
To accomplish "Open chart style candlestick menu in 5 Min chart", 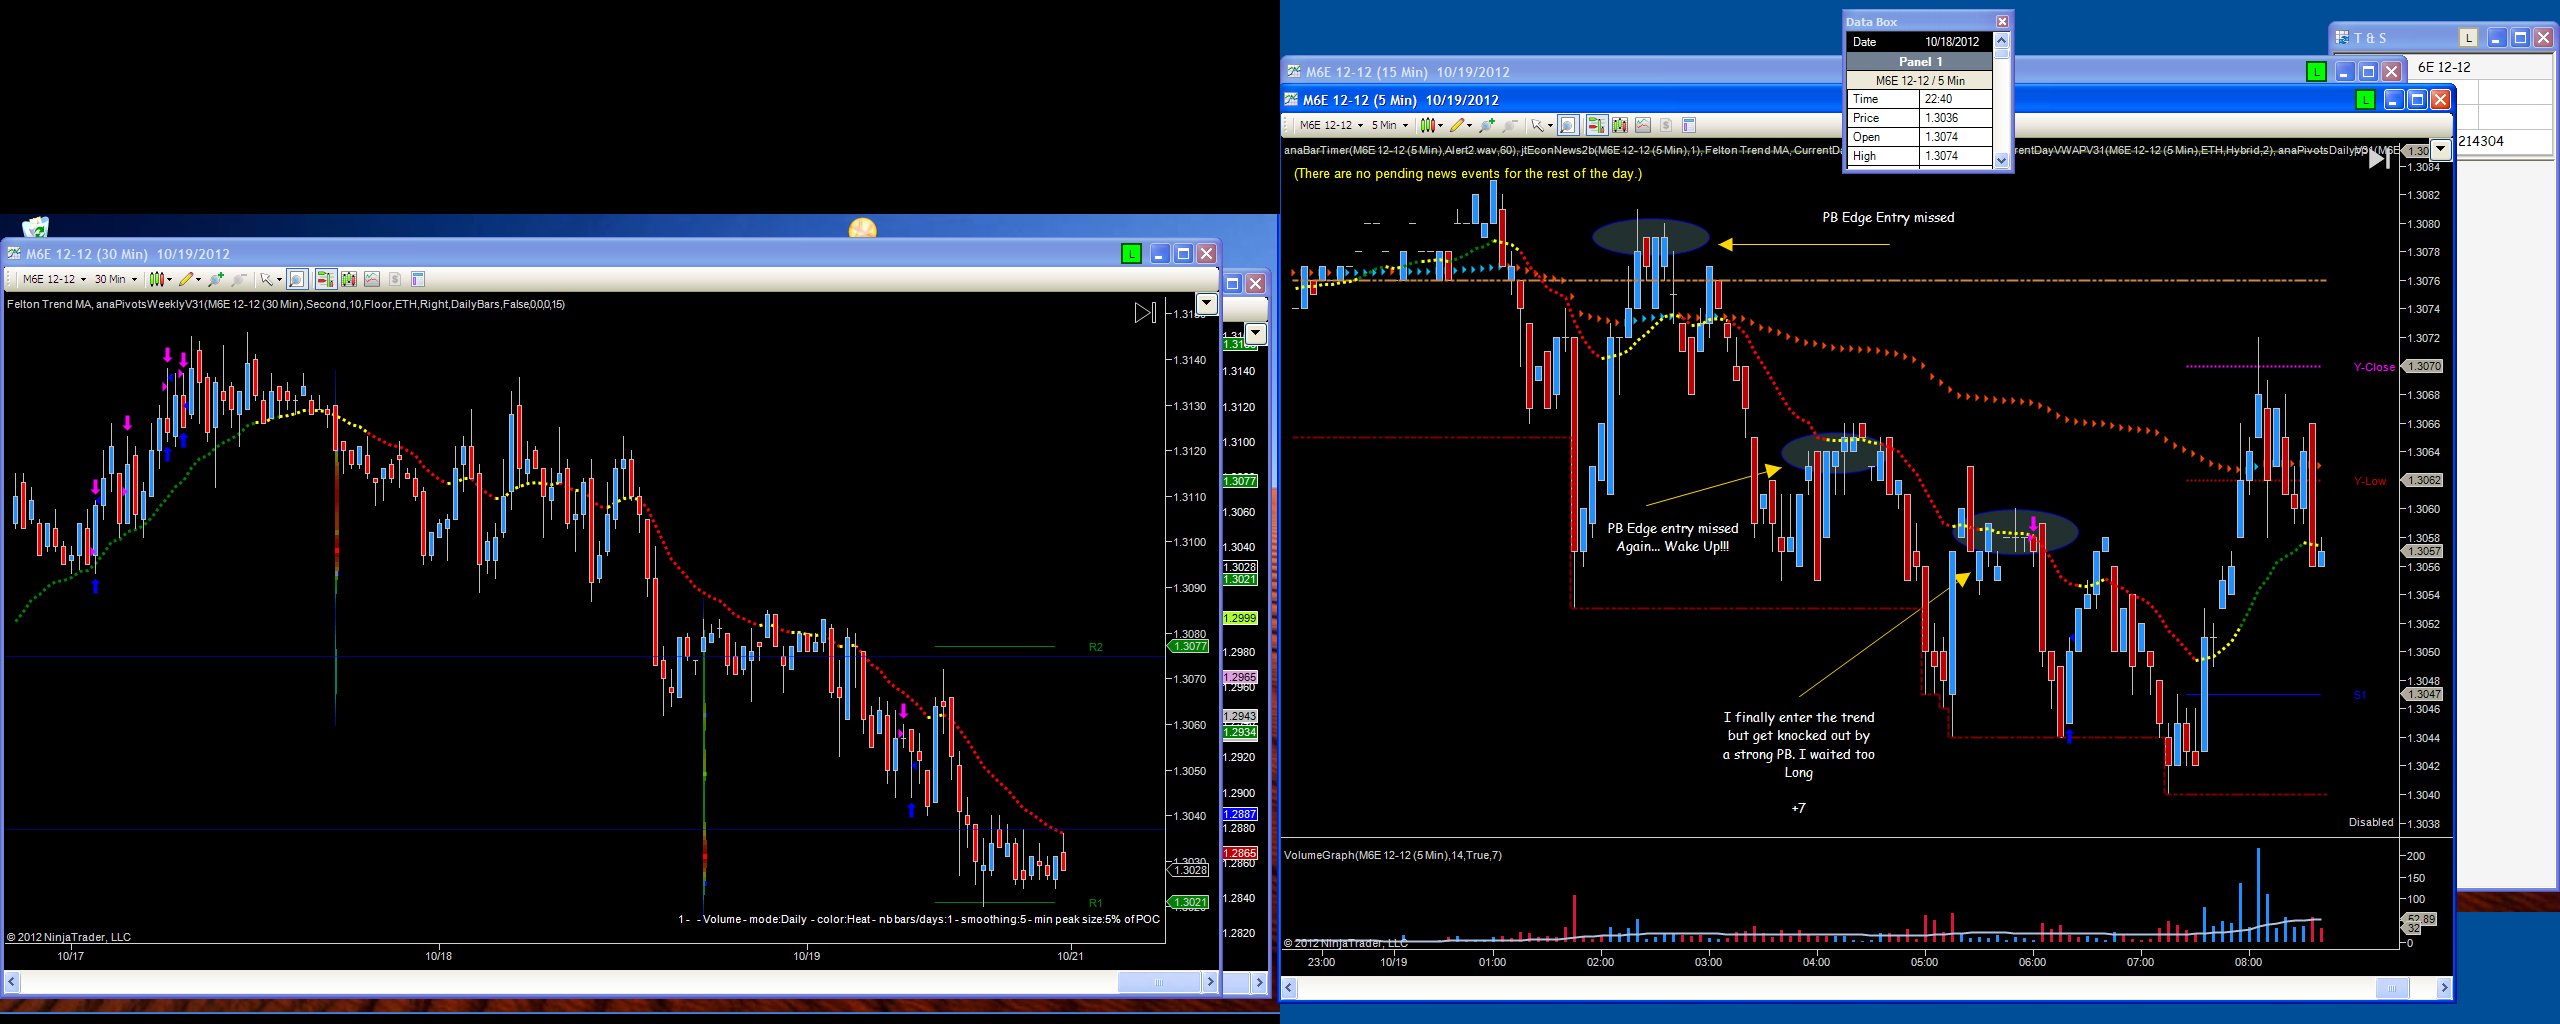I will (1431, 125).
